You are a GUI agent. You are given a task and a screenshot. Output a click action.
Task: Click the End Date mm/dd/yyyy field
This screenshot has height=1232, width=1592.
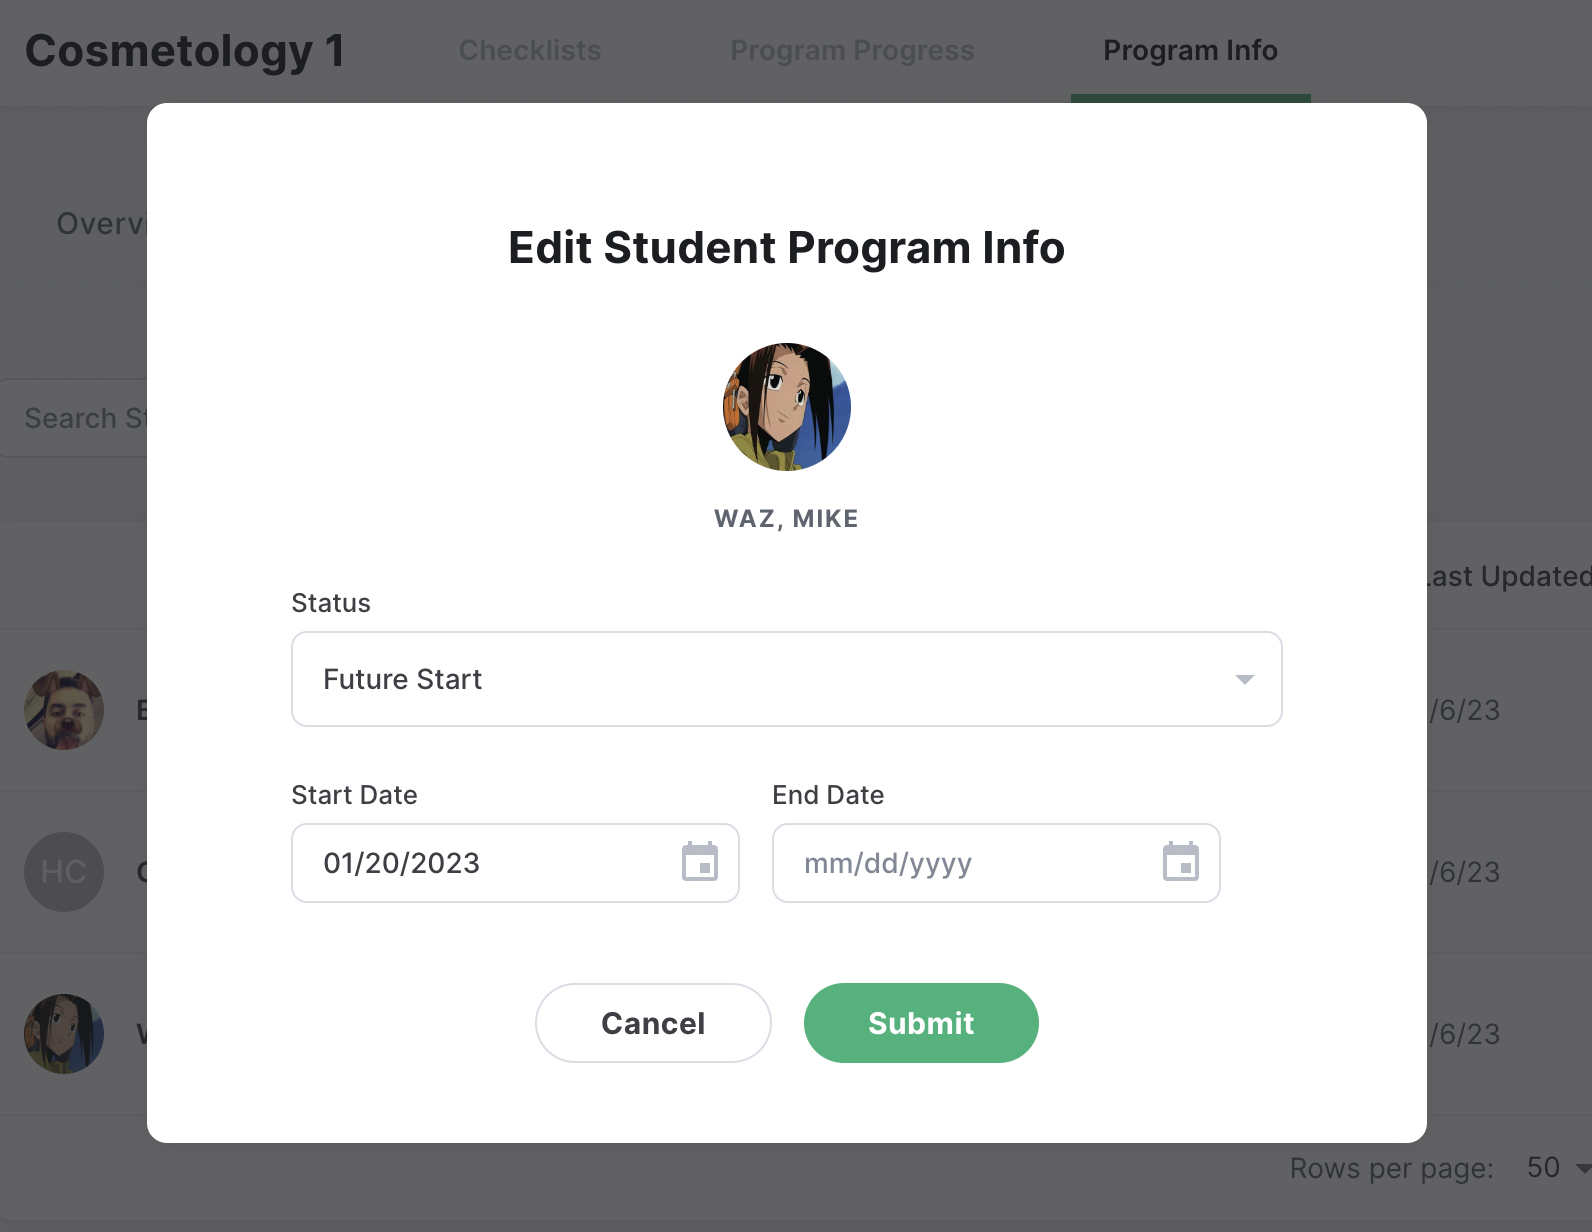(x=996, y=863)
